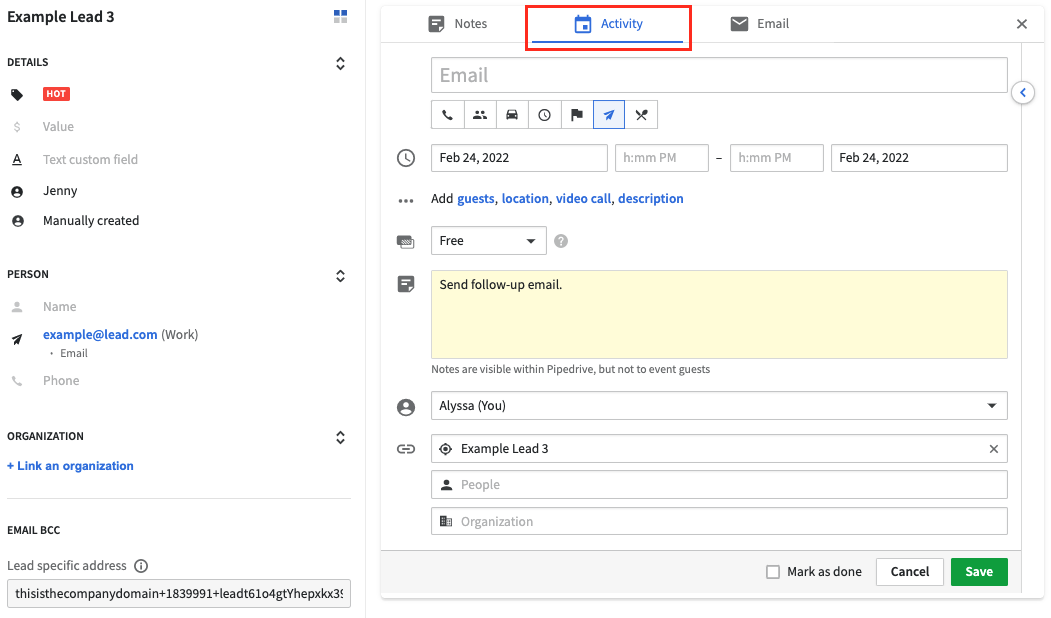Select the Call activity type icon
Image resolution: width=1051 pixels, height=618 pixels.
[447, 115]
